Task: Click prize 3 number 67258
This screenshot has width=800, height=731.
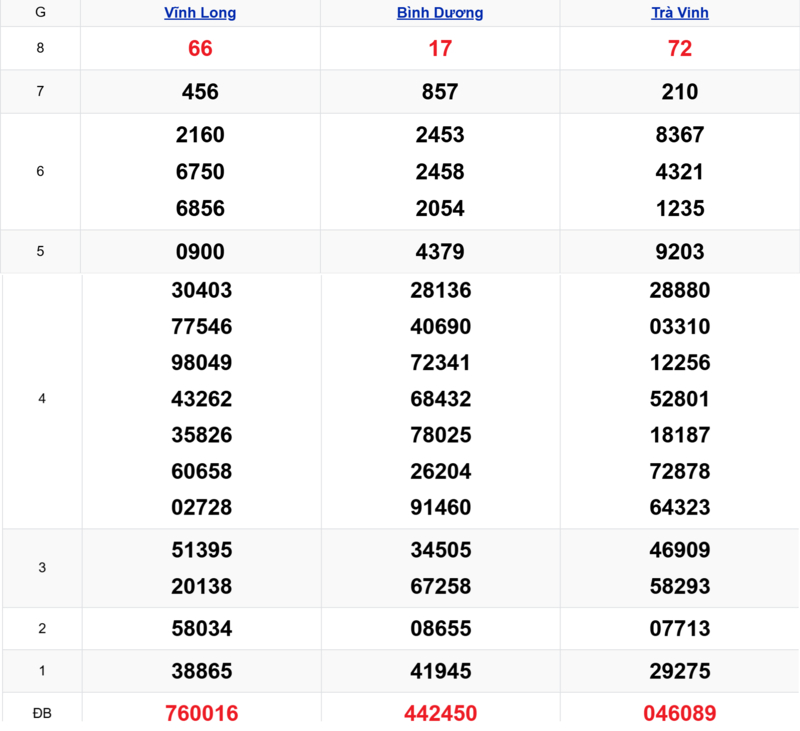Action: 440,586
